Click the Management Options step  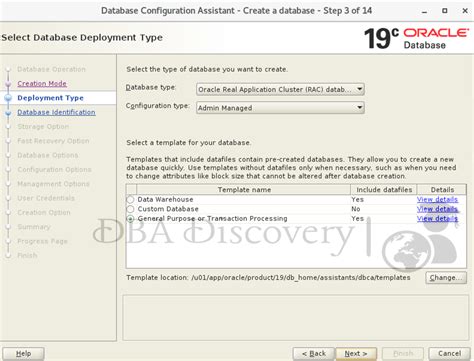pyautogui.click(x=53, y=184)
